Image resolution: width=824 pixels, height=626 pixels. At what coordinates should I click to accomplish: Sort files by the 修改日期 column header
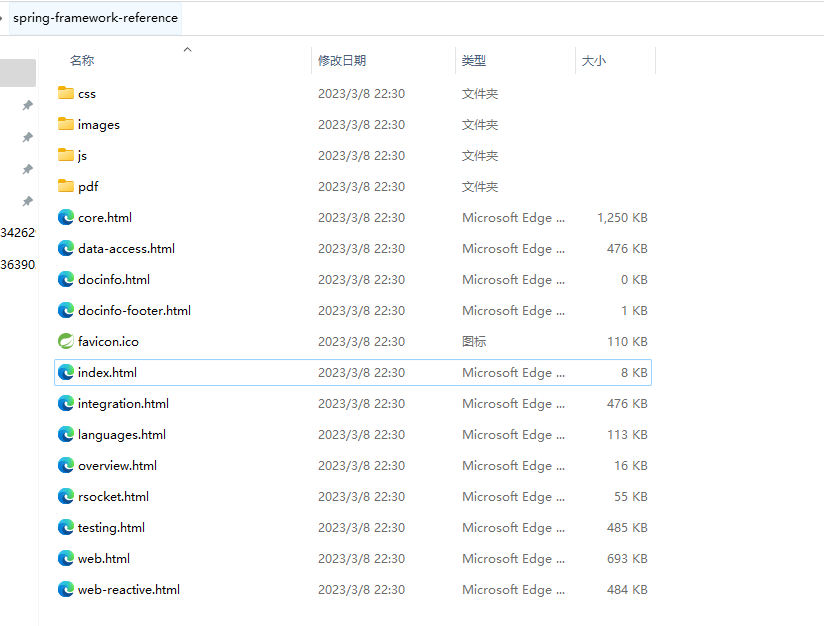(x=342, y=60)
